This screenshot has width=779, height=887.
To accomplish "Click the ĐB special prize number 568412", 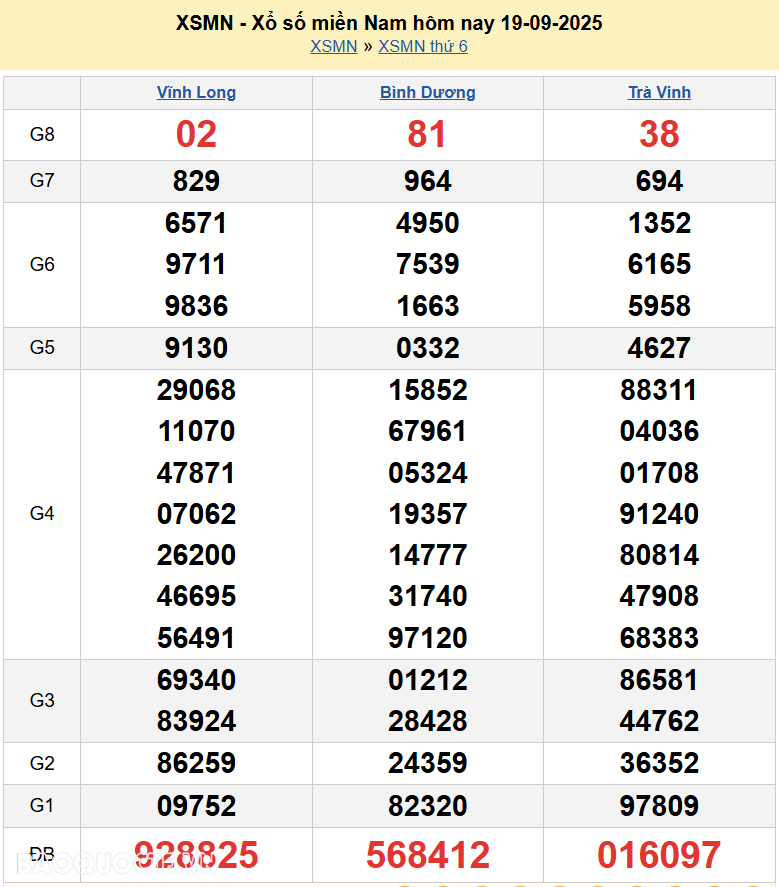I will [427, 855].
